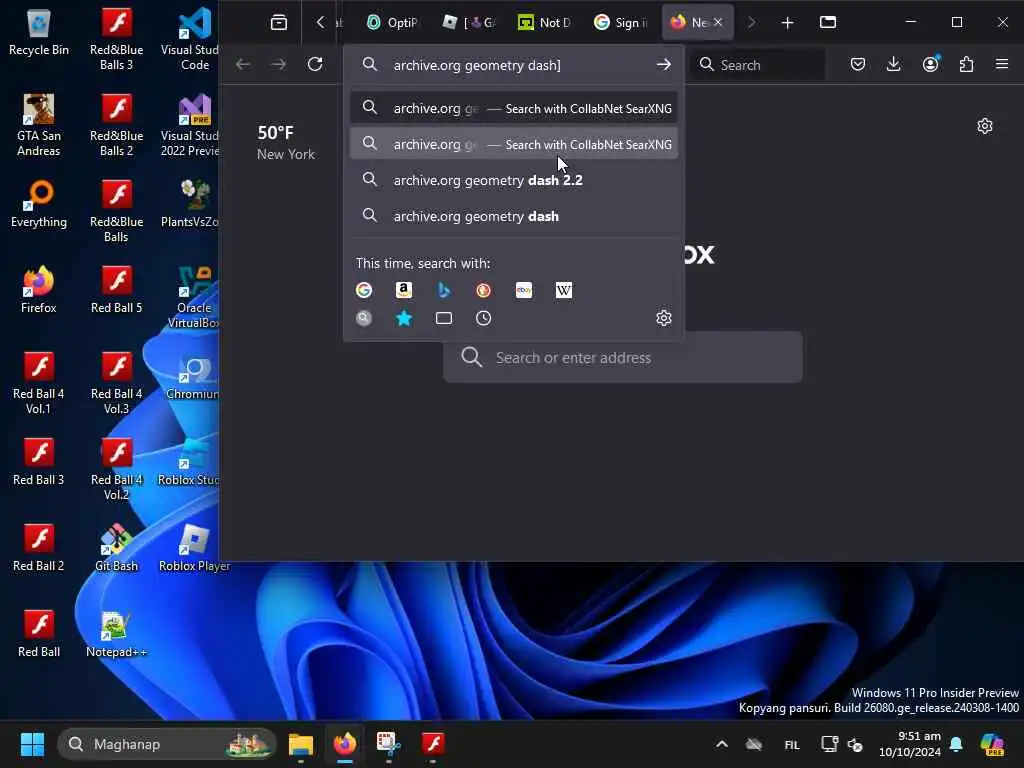Select the Firefox desktop shortcut
The height and width of the screenshot is (768, 1024).
pos(39,290)
